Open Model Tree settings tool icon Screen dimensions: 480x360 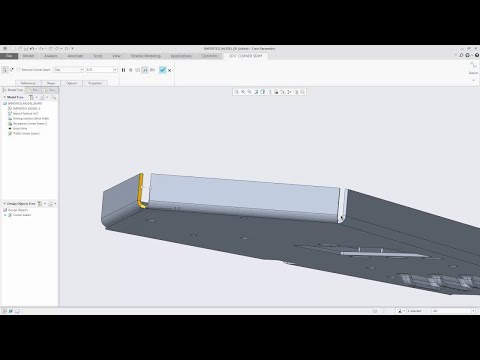(31, 97)
